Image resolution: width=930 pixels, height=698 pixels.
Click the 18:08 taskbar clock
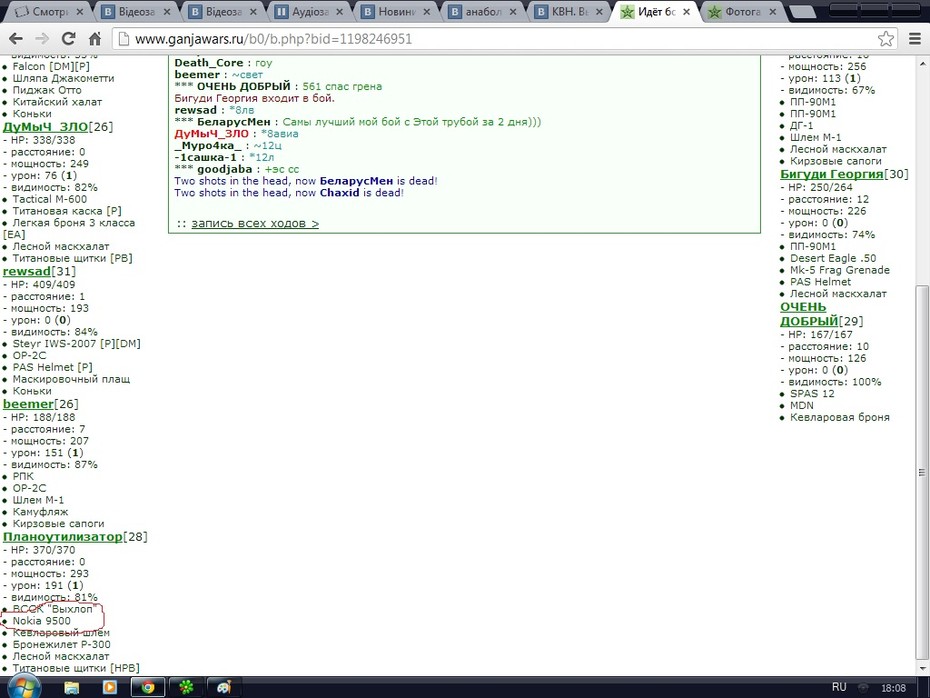pos(893,688)
